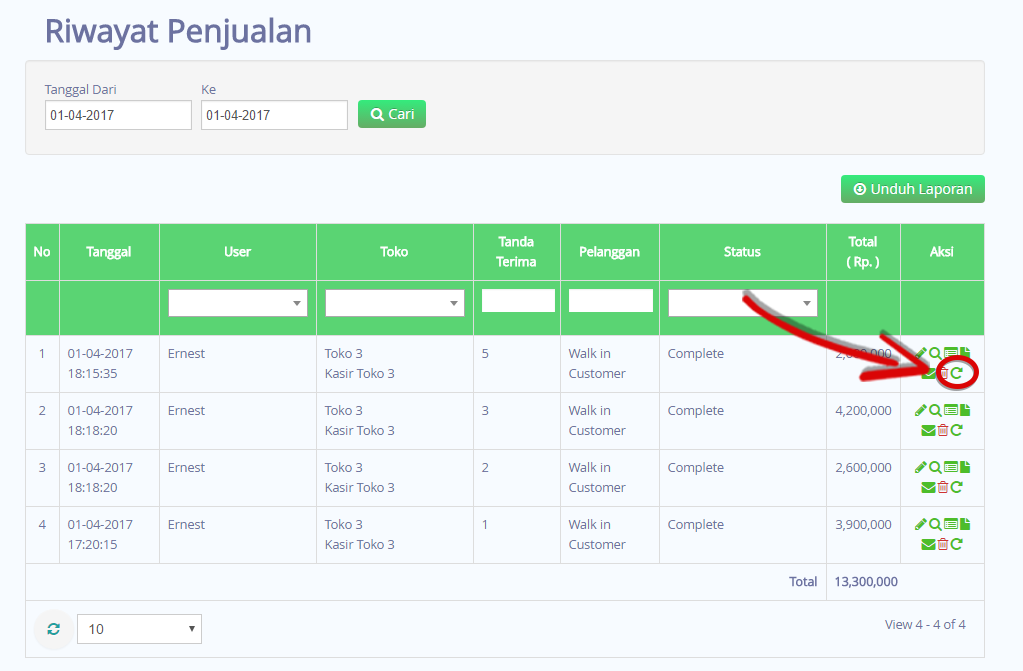Click the Tanggal Dari date field

118,115
